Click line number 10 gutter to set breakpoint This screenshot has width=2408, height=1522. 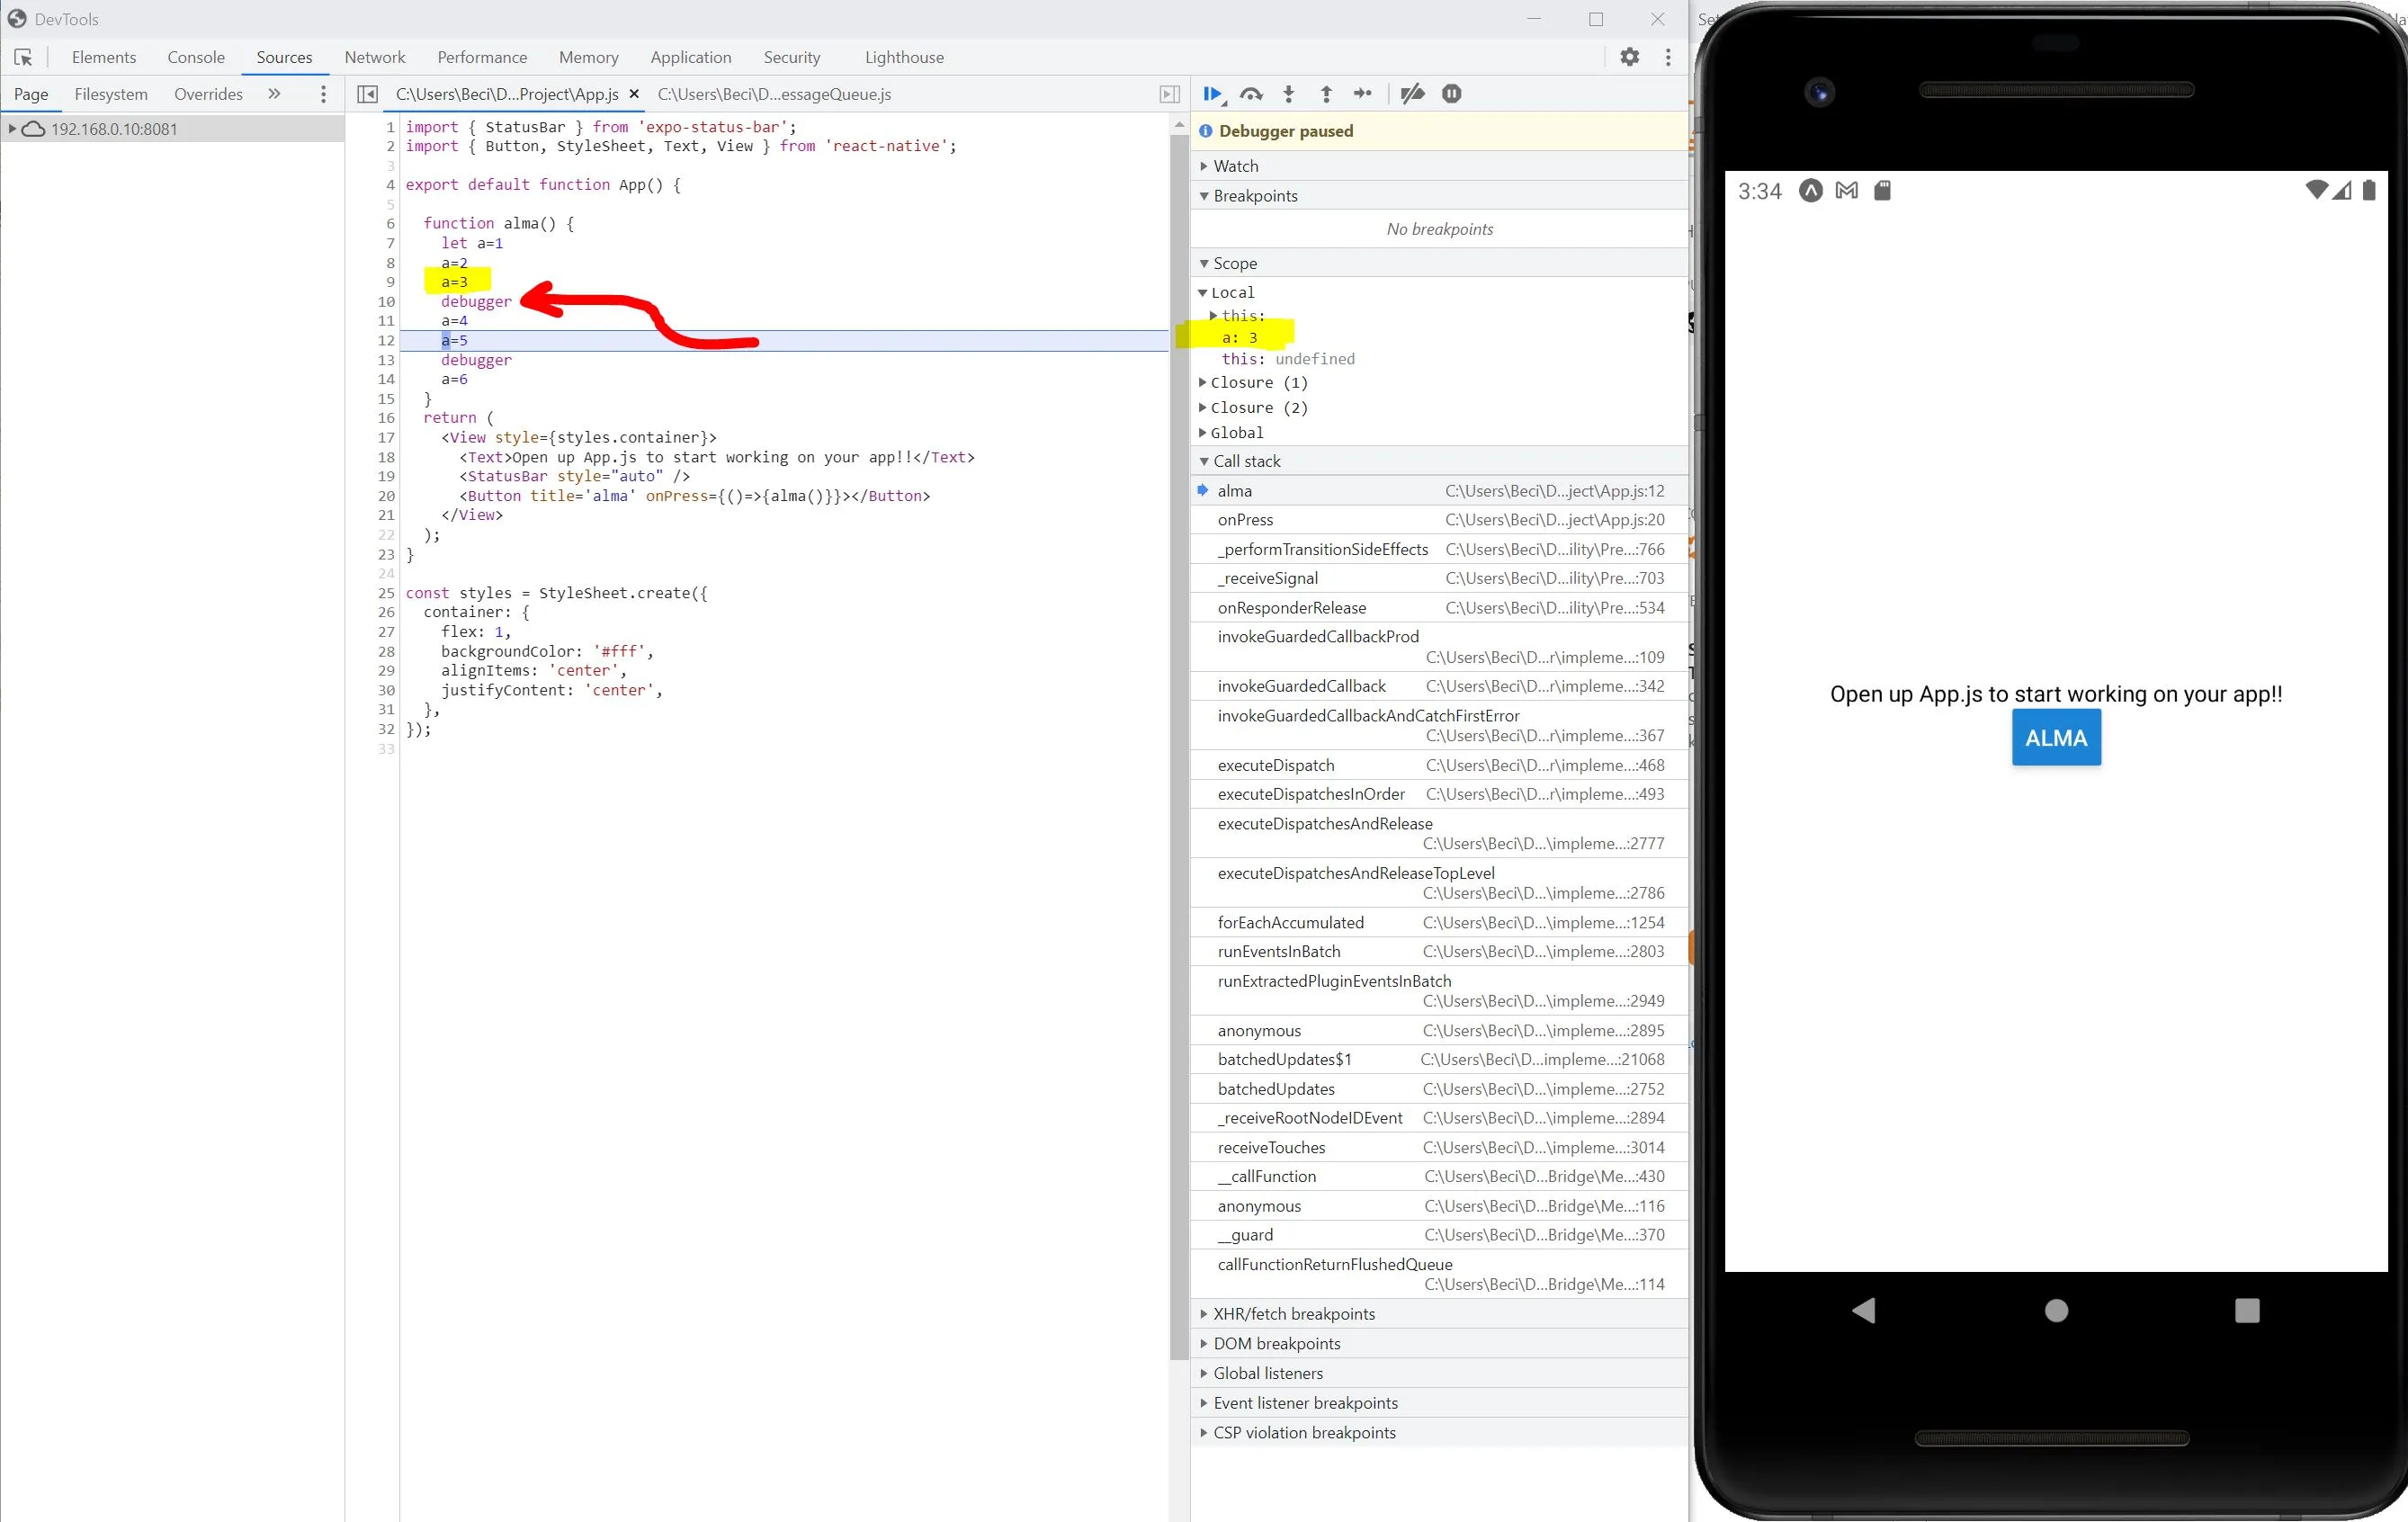coord(386,301)
